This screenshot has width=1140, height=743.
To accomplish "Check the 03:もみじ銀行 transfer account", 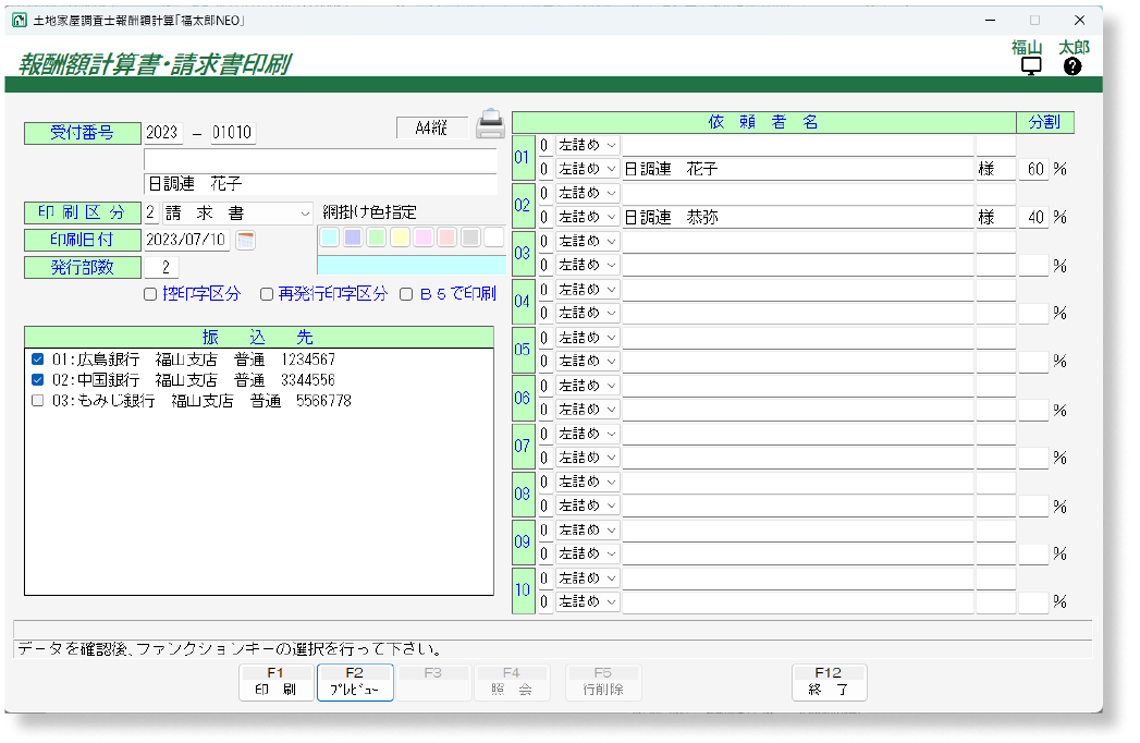I will tap(37, 401).
